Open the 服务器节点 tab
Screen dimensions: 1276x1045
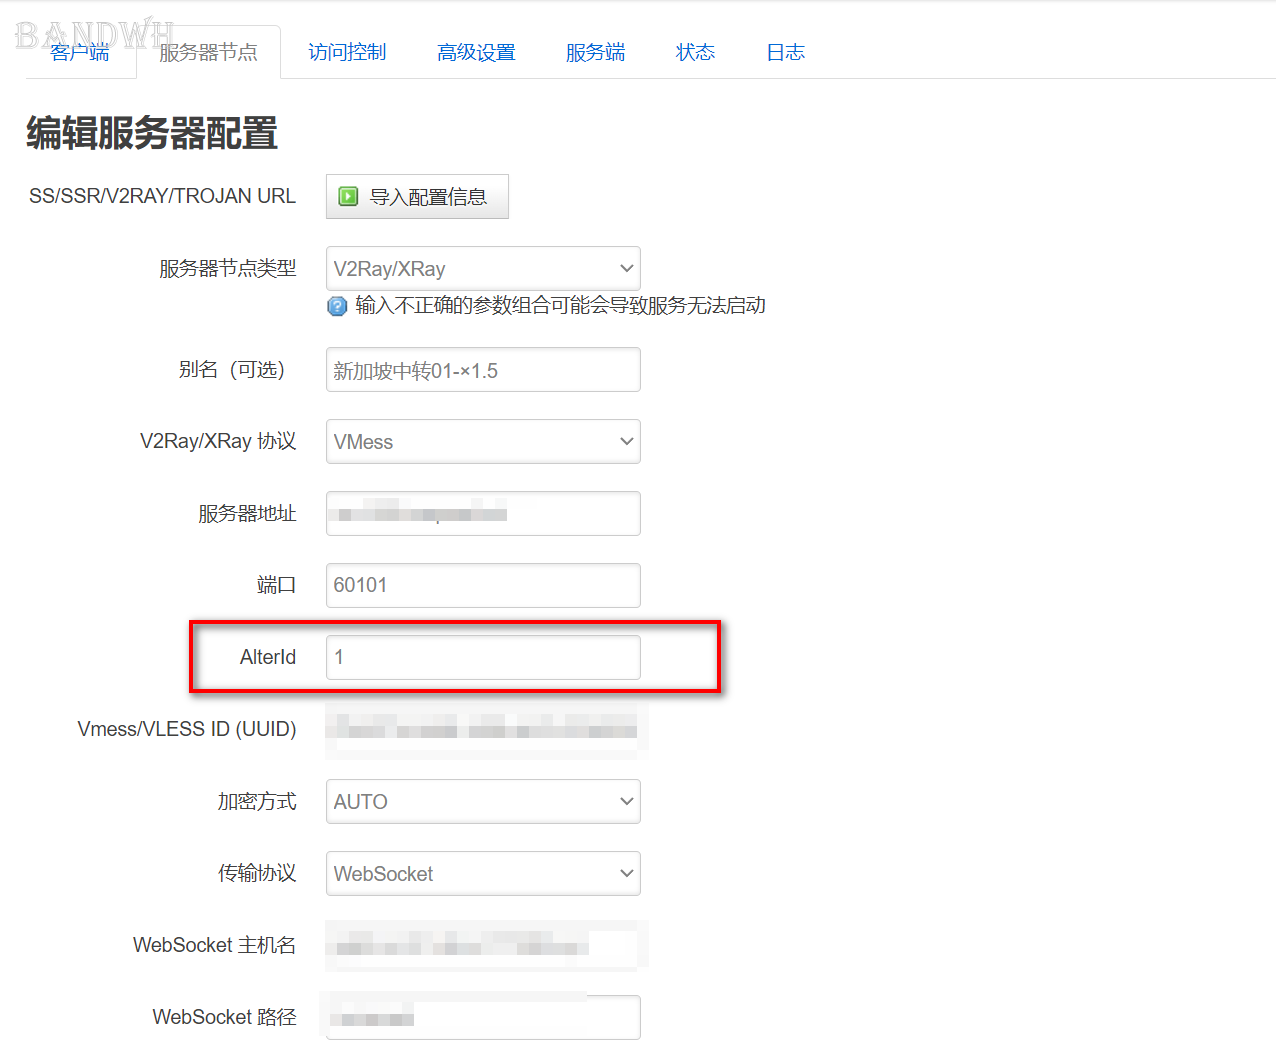point(208,53)
